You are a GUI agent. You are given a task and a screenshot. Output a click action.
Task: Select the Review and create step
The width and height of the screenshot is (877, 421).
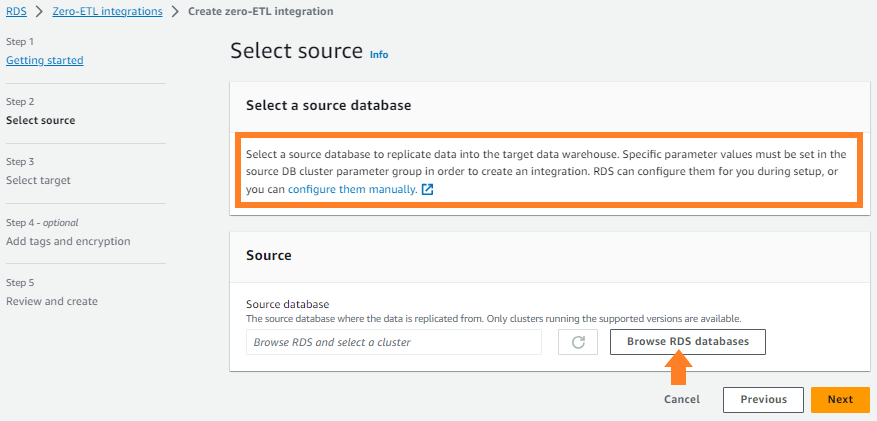click(x=52, y=301)
